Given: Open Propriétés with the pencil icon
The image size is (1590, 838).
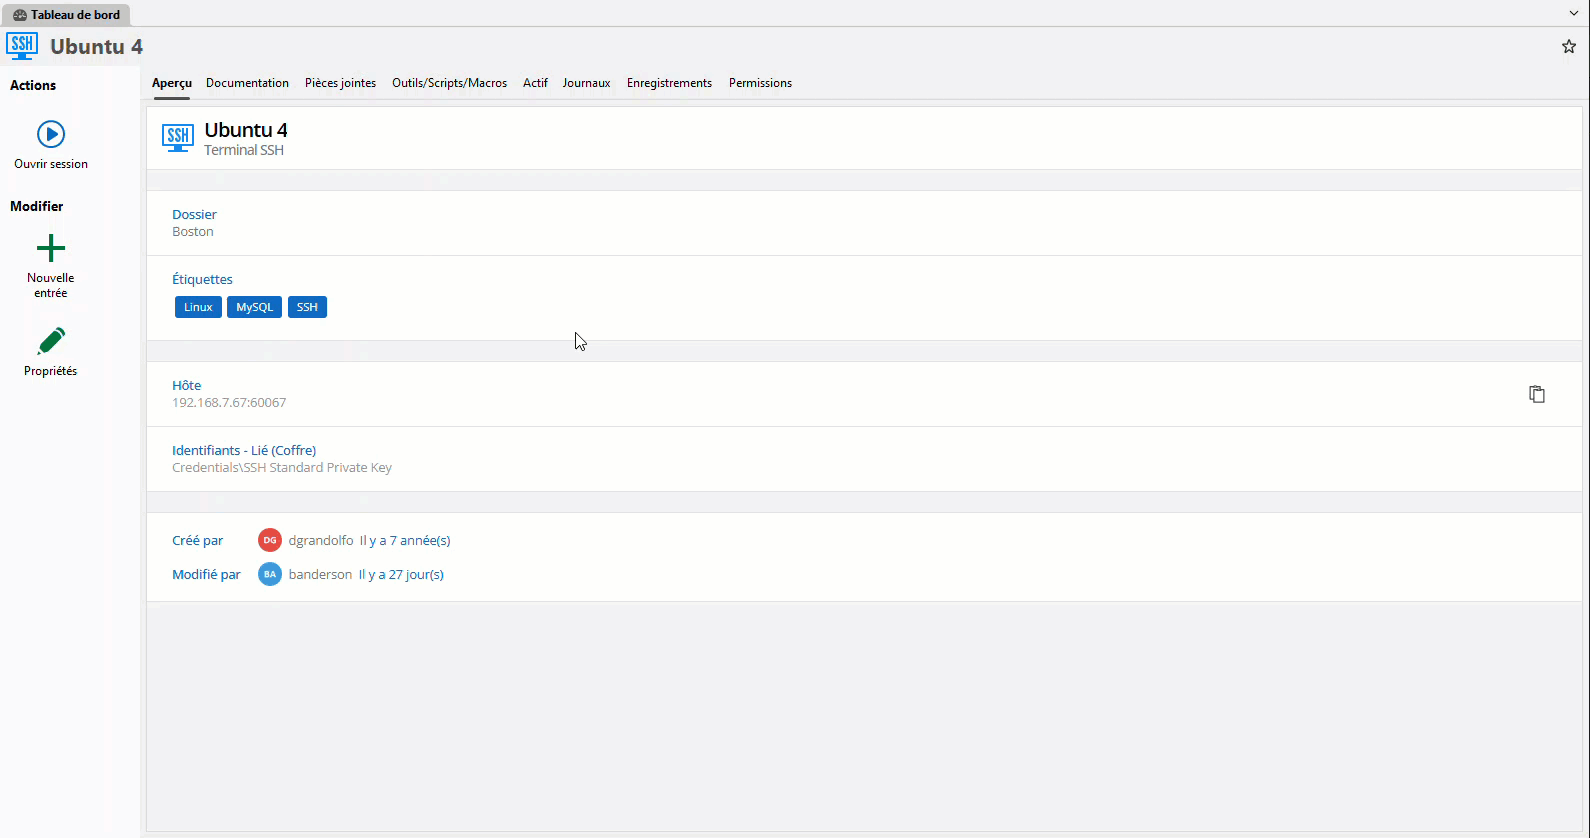Looking at the screenshot, I should click(x=51, y=341).
